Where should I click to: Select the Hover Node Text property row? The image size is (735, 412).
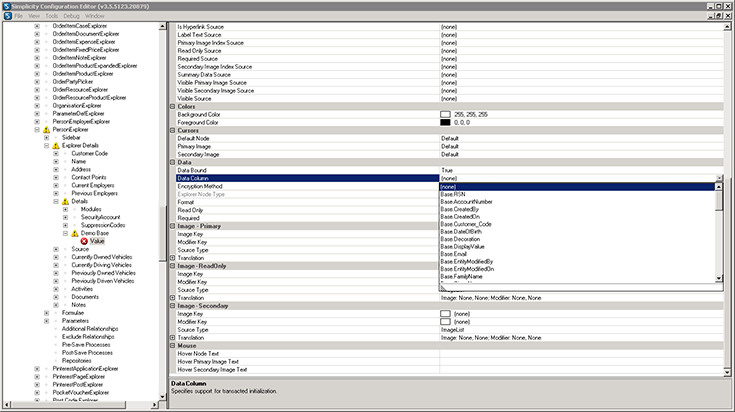coord(449,353)
